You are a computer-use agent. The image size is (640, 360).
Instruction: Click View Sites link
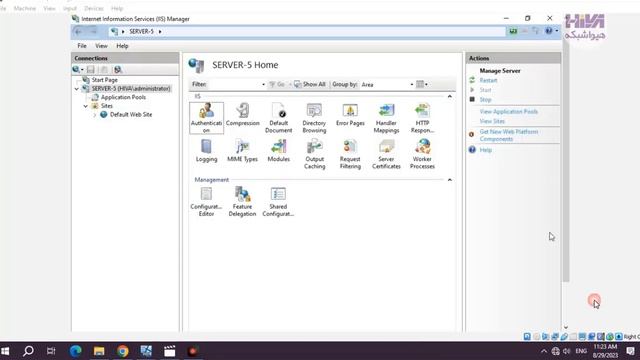pos(492,121)
